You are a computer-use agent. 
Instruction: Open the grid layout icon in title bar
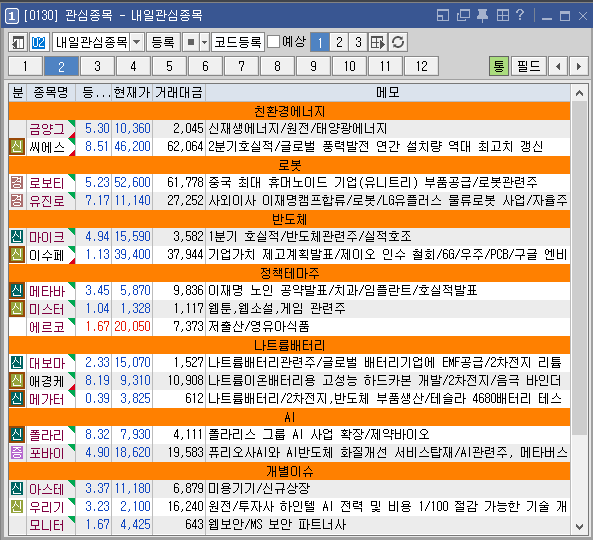(x=503, y=16)
